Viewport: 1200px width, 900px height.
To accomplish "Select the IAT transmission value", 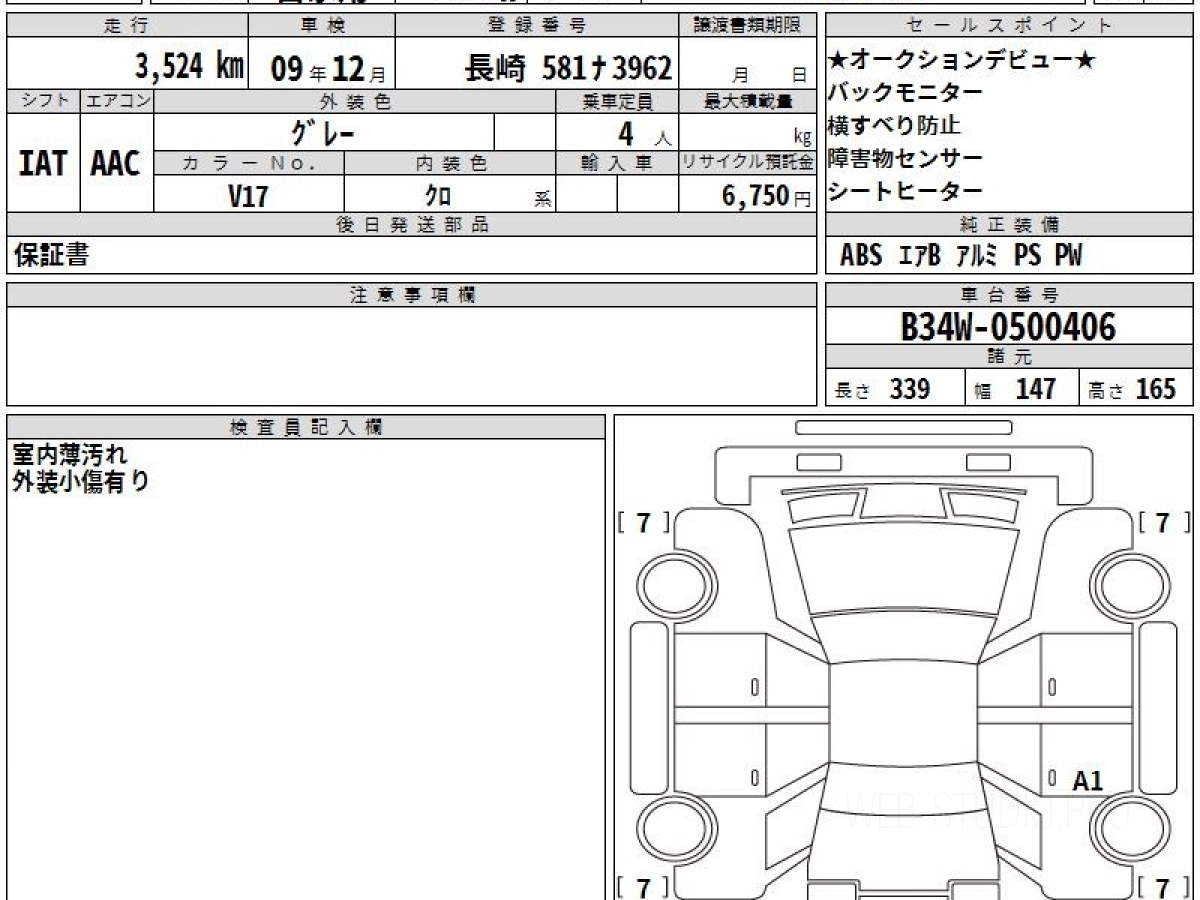I will click(x=43, y=163).
